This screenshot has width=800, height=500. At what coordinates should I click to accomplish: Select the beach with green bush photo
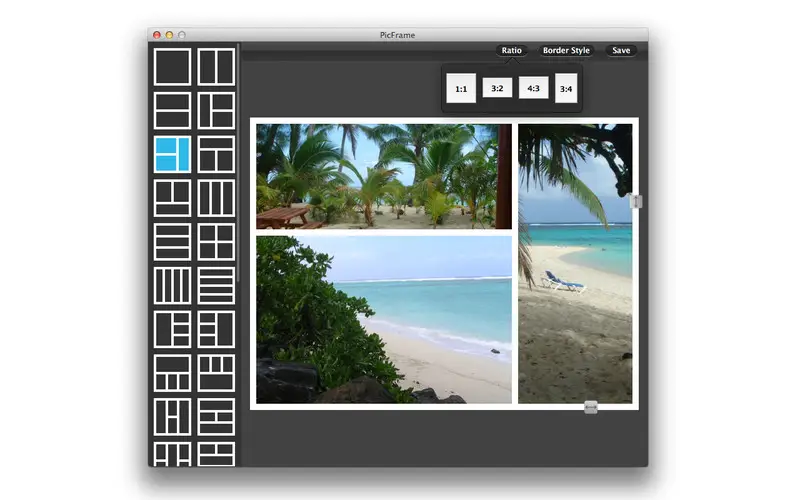point(384,319)
